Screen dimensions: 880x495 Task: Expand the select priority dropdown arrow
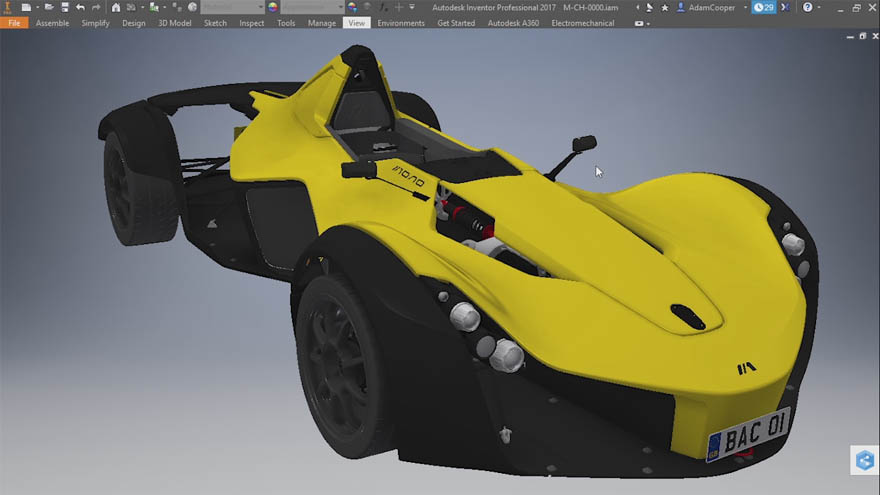[164, 7]
